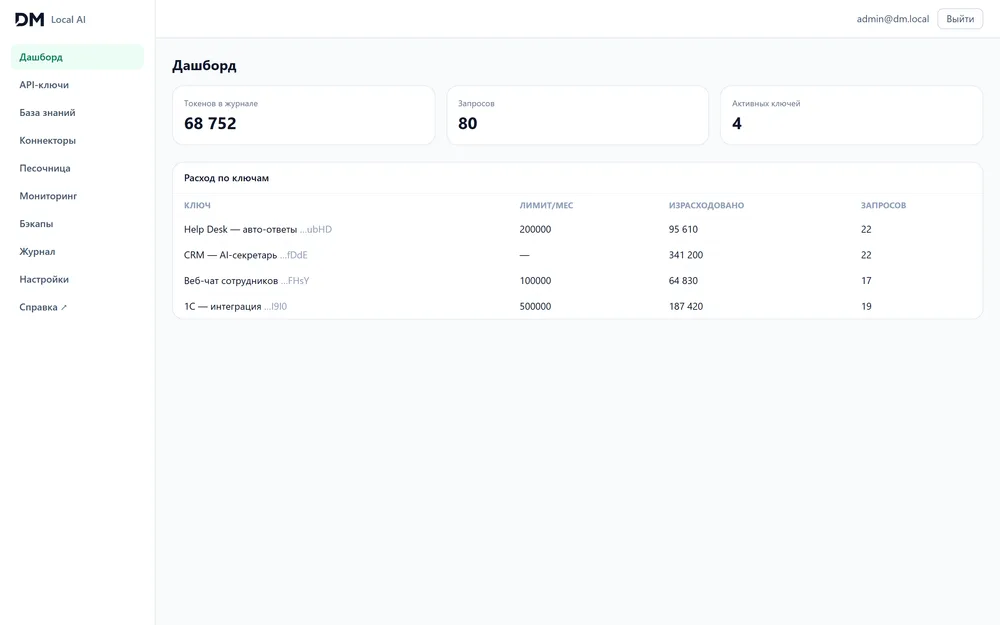Select Коннекторы in sidebar

(77, 140)
